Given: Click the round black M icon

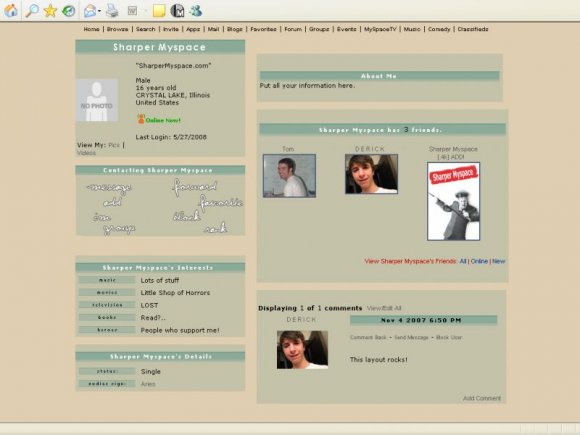Looking at the screenshot, I should point(177,11).
